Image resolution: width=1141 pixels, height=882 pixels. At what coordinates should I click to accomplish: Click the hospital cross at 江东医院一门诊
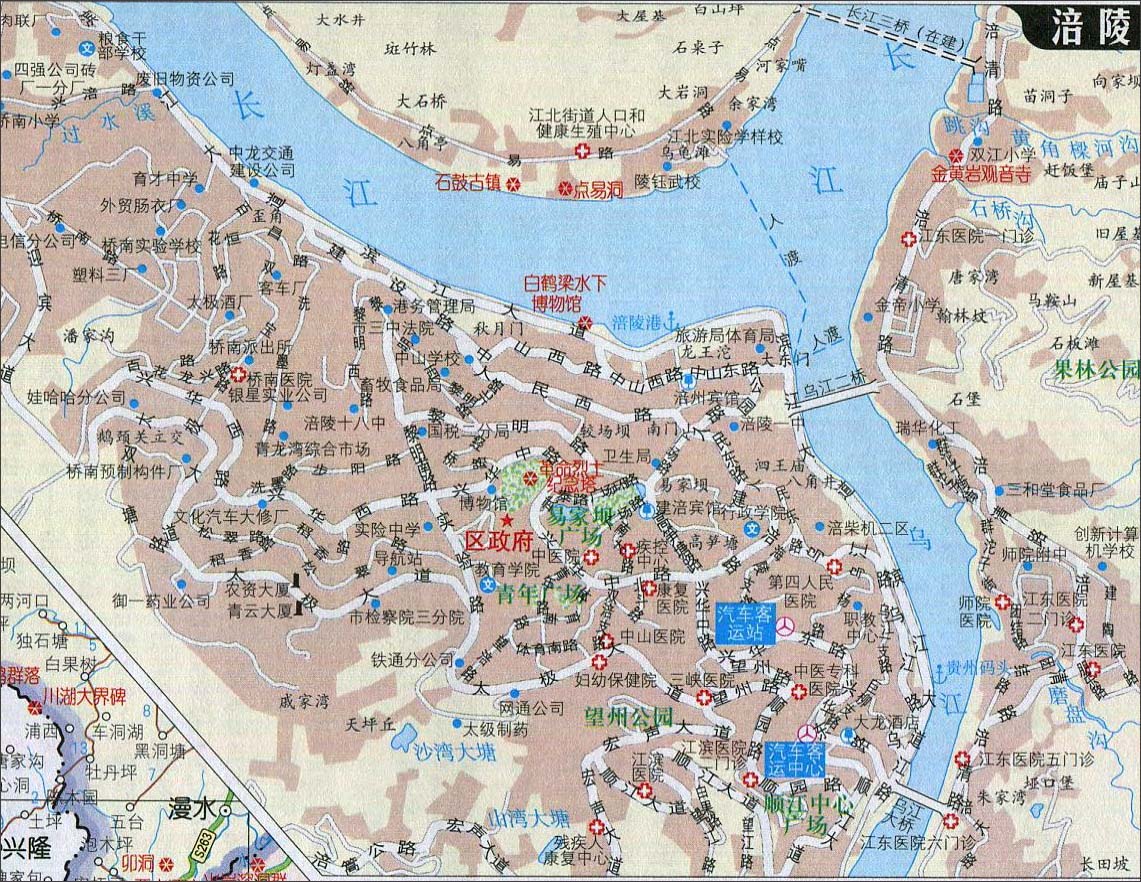(908, 239)
